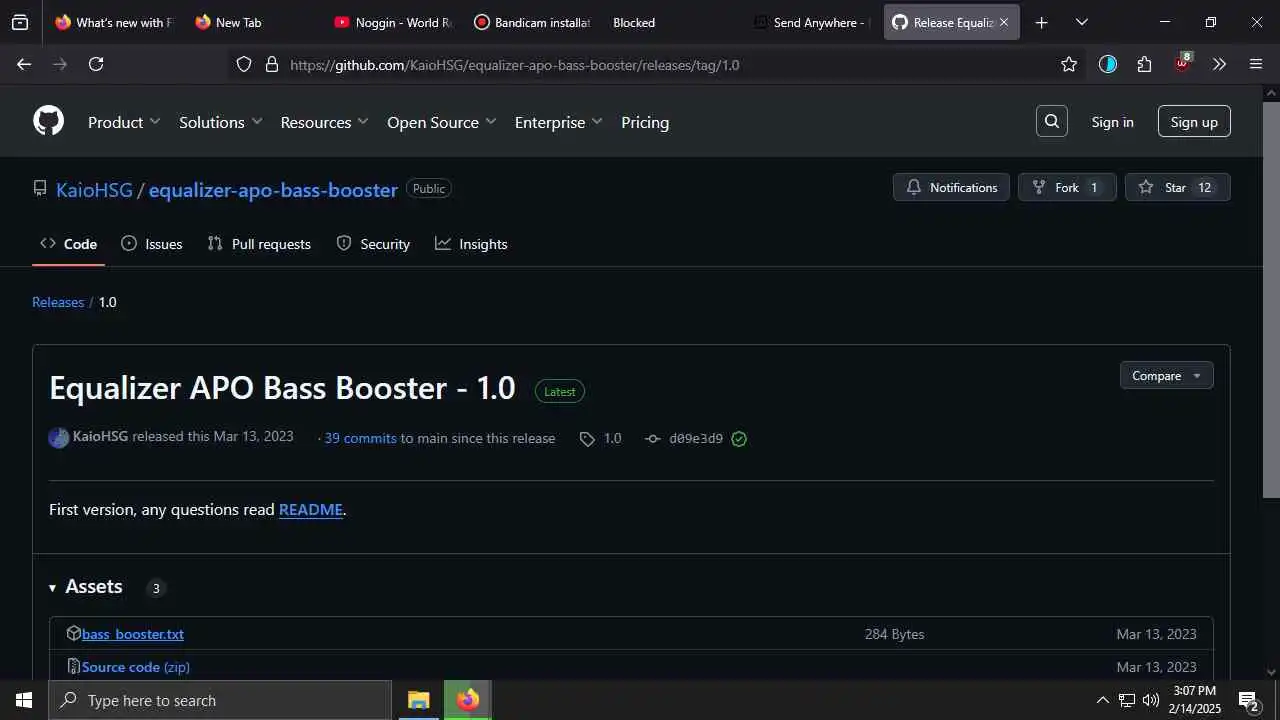Expand the Open Source dropdown
Image resolution: width=1280 pixels, height=720 pixels.
(x=441, y=122)
